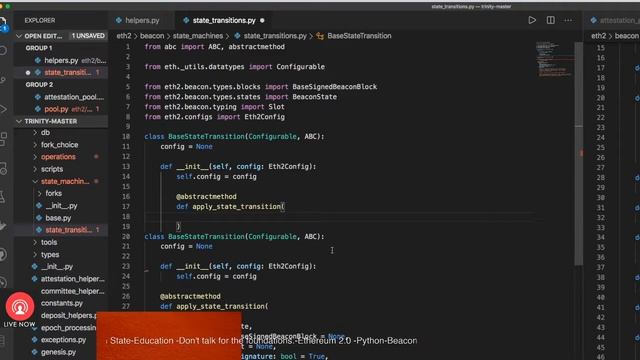
Task: Open more editor actions ellipsis menu
Action: click(x=568, y=20)
